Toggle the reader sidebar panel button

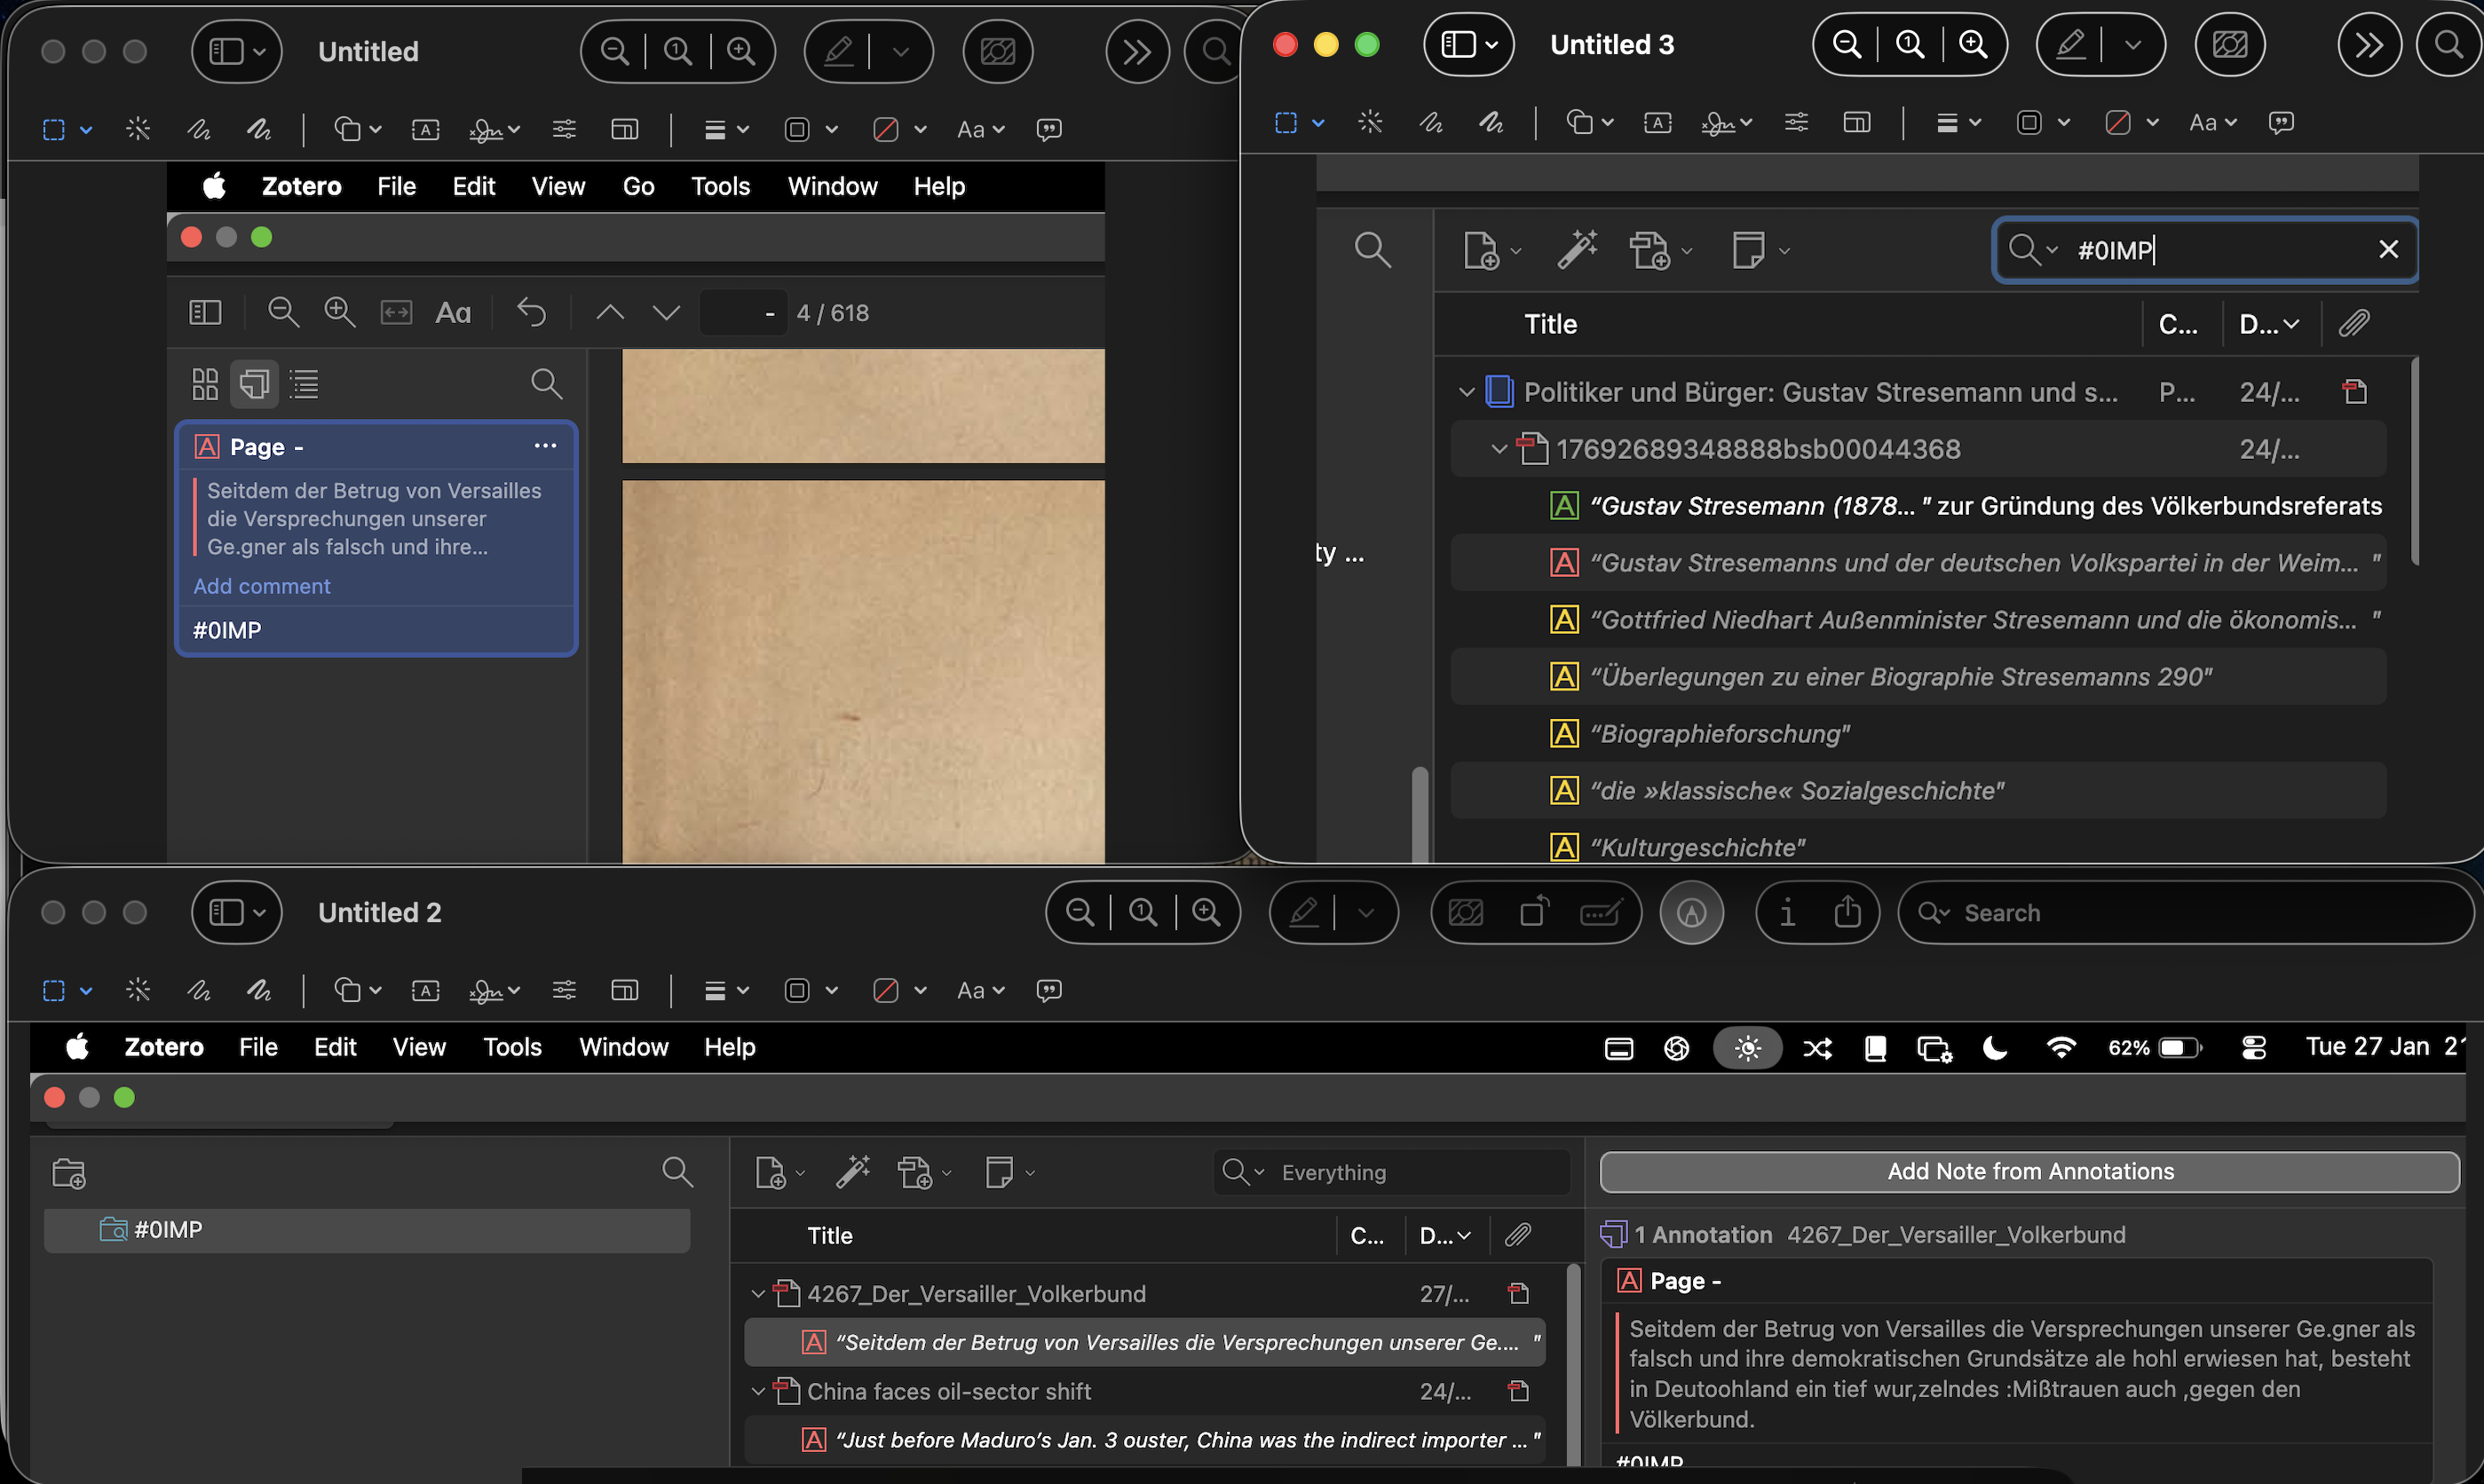[x=205, y=313]
